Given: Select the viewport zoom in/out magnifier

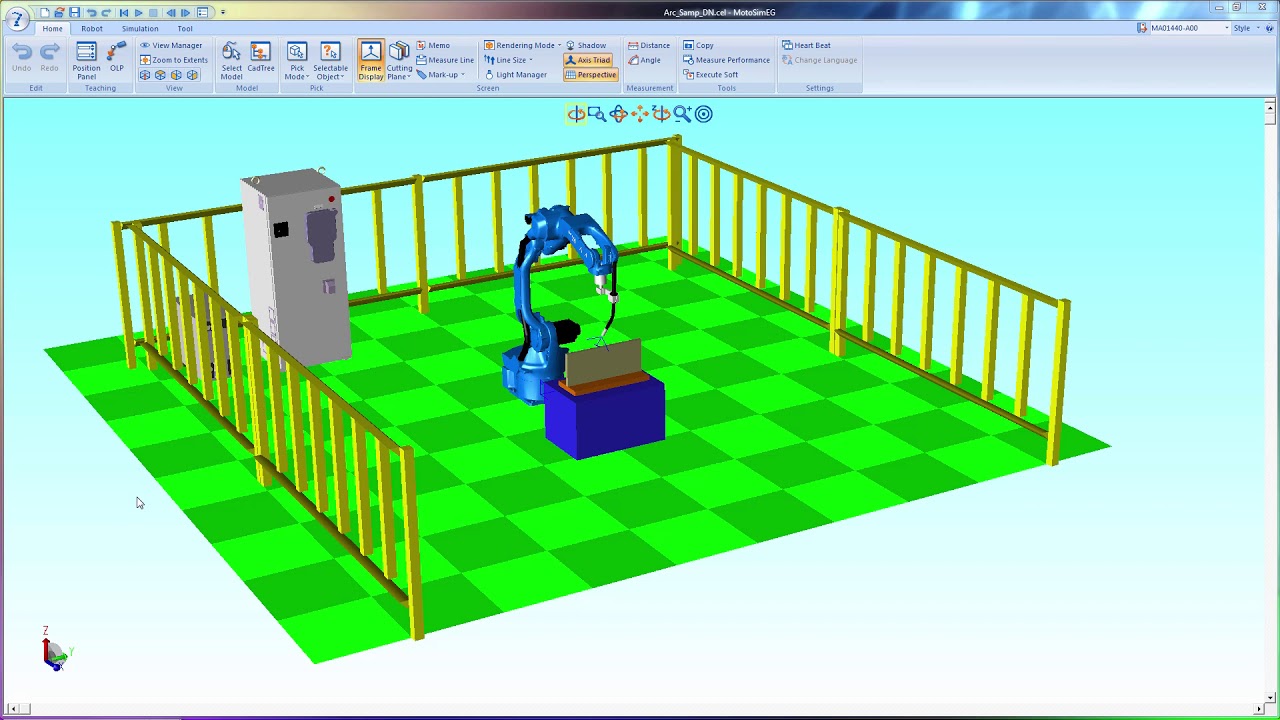Looking at the screenshot, I should click(x=682, y=114).
